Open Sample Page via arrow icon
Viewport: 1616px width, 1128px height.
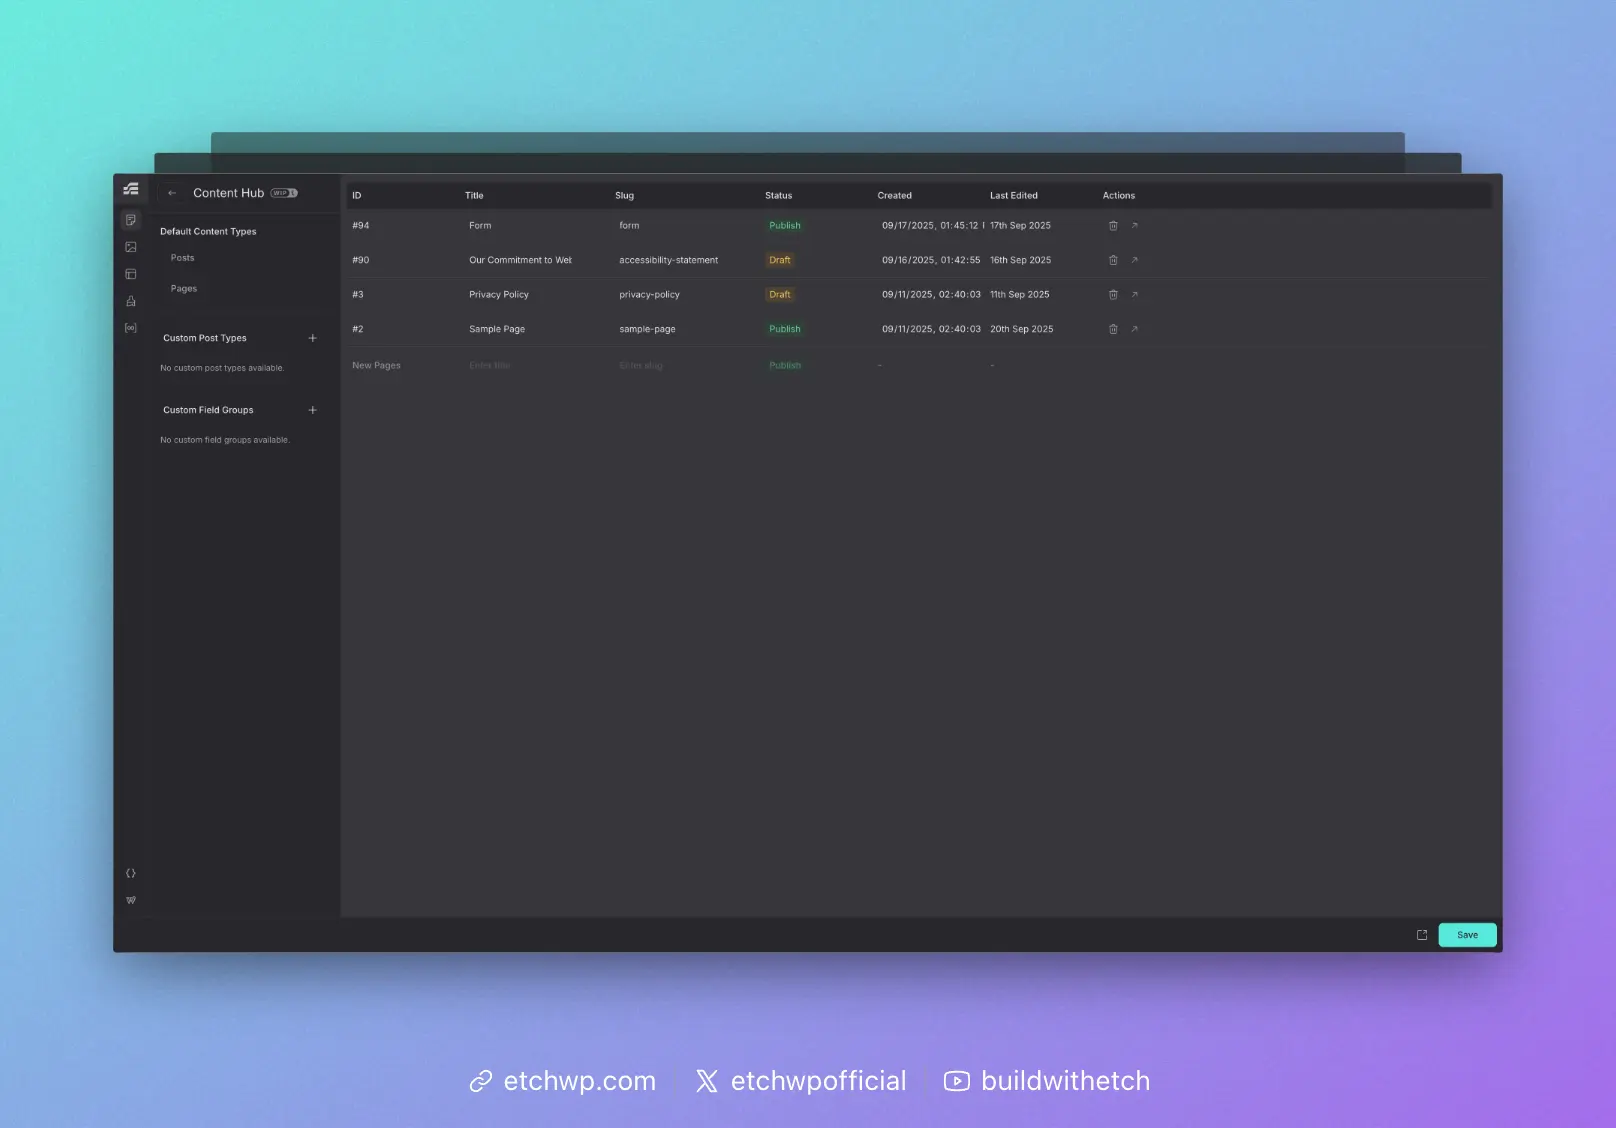click(1134, 329)
